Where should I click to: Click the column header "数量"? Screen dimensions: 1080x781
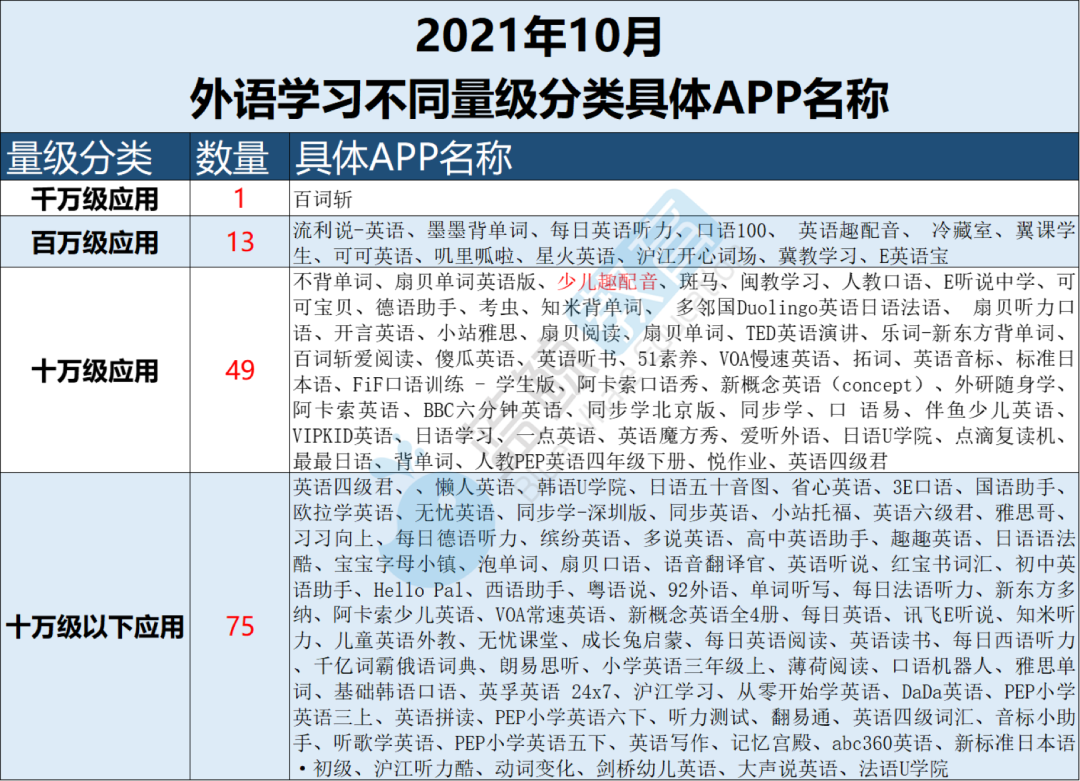tap(232, 158)
